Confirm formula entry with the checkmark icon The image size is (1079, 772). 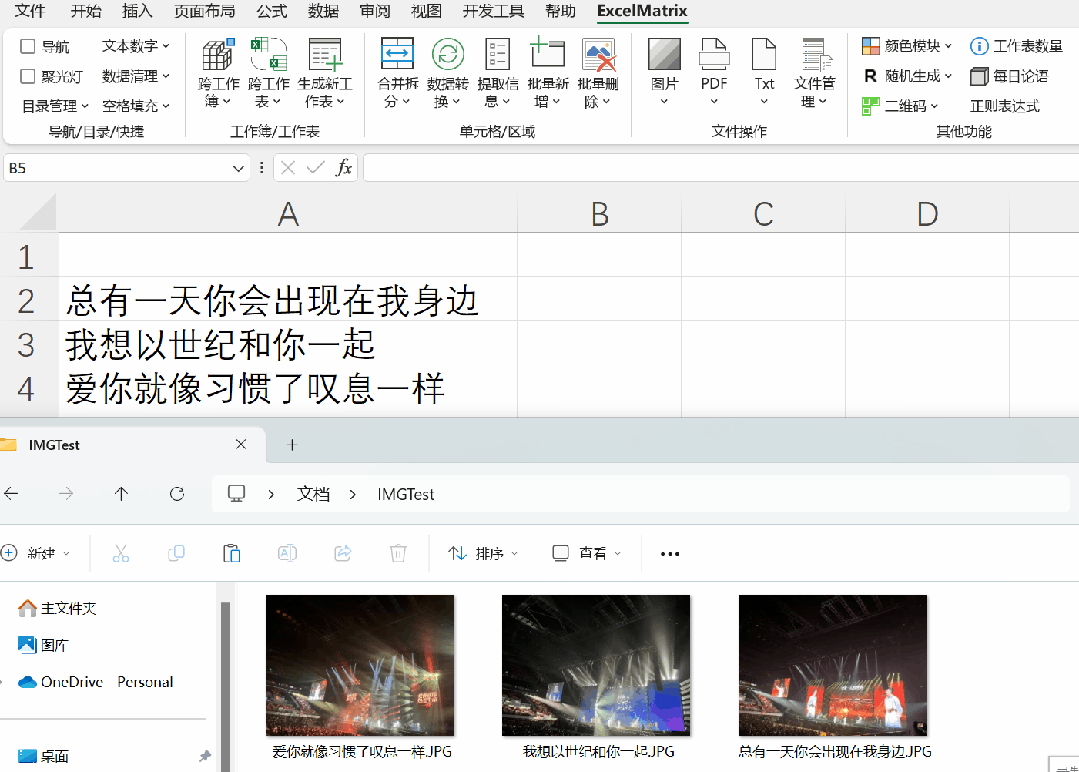click(x=315, y=167)
